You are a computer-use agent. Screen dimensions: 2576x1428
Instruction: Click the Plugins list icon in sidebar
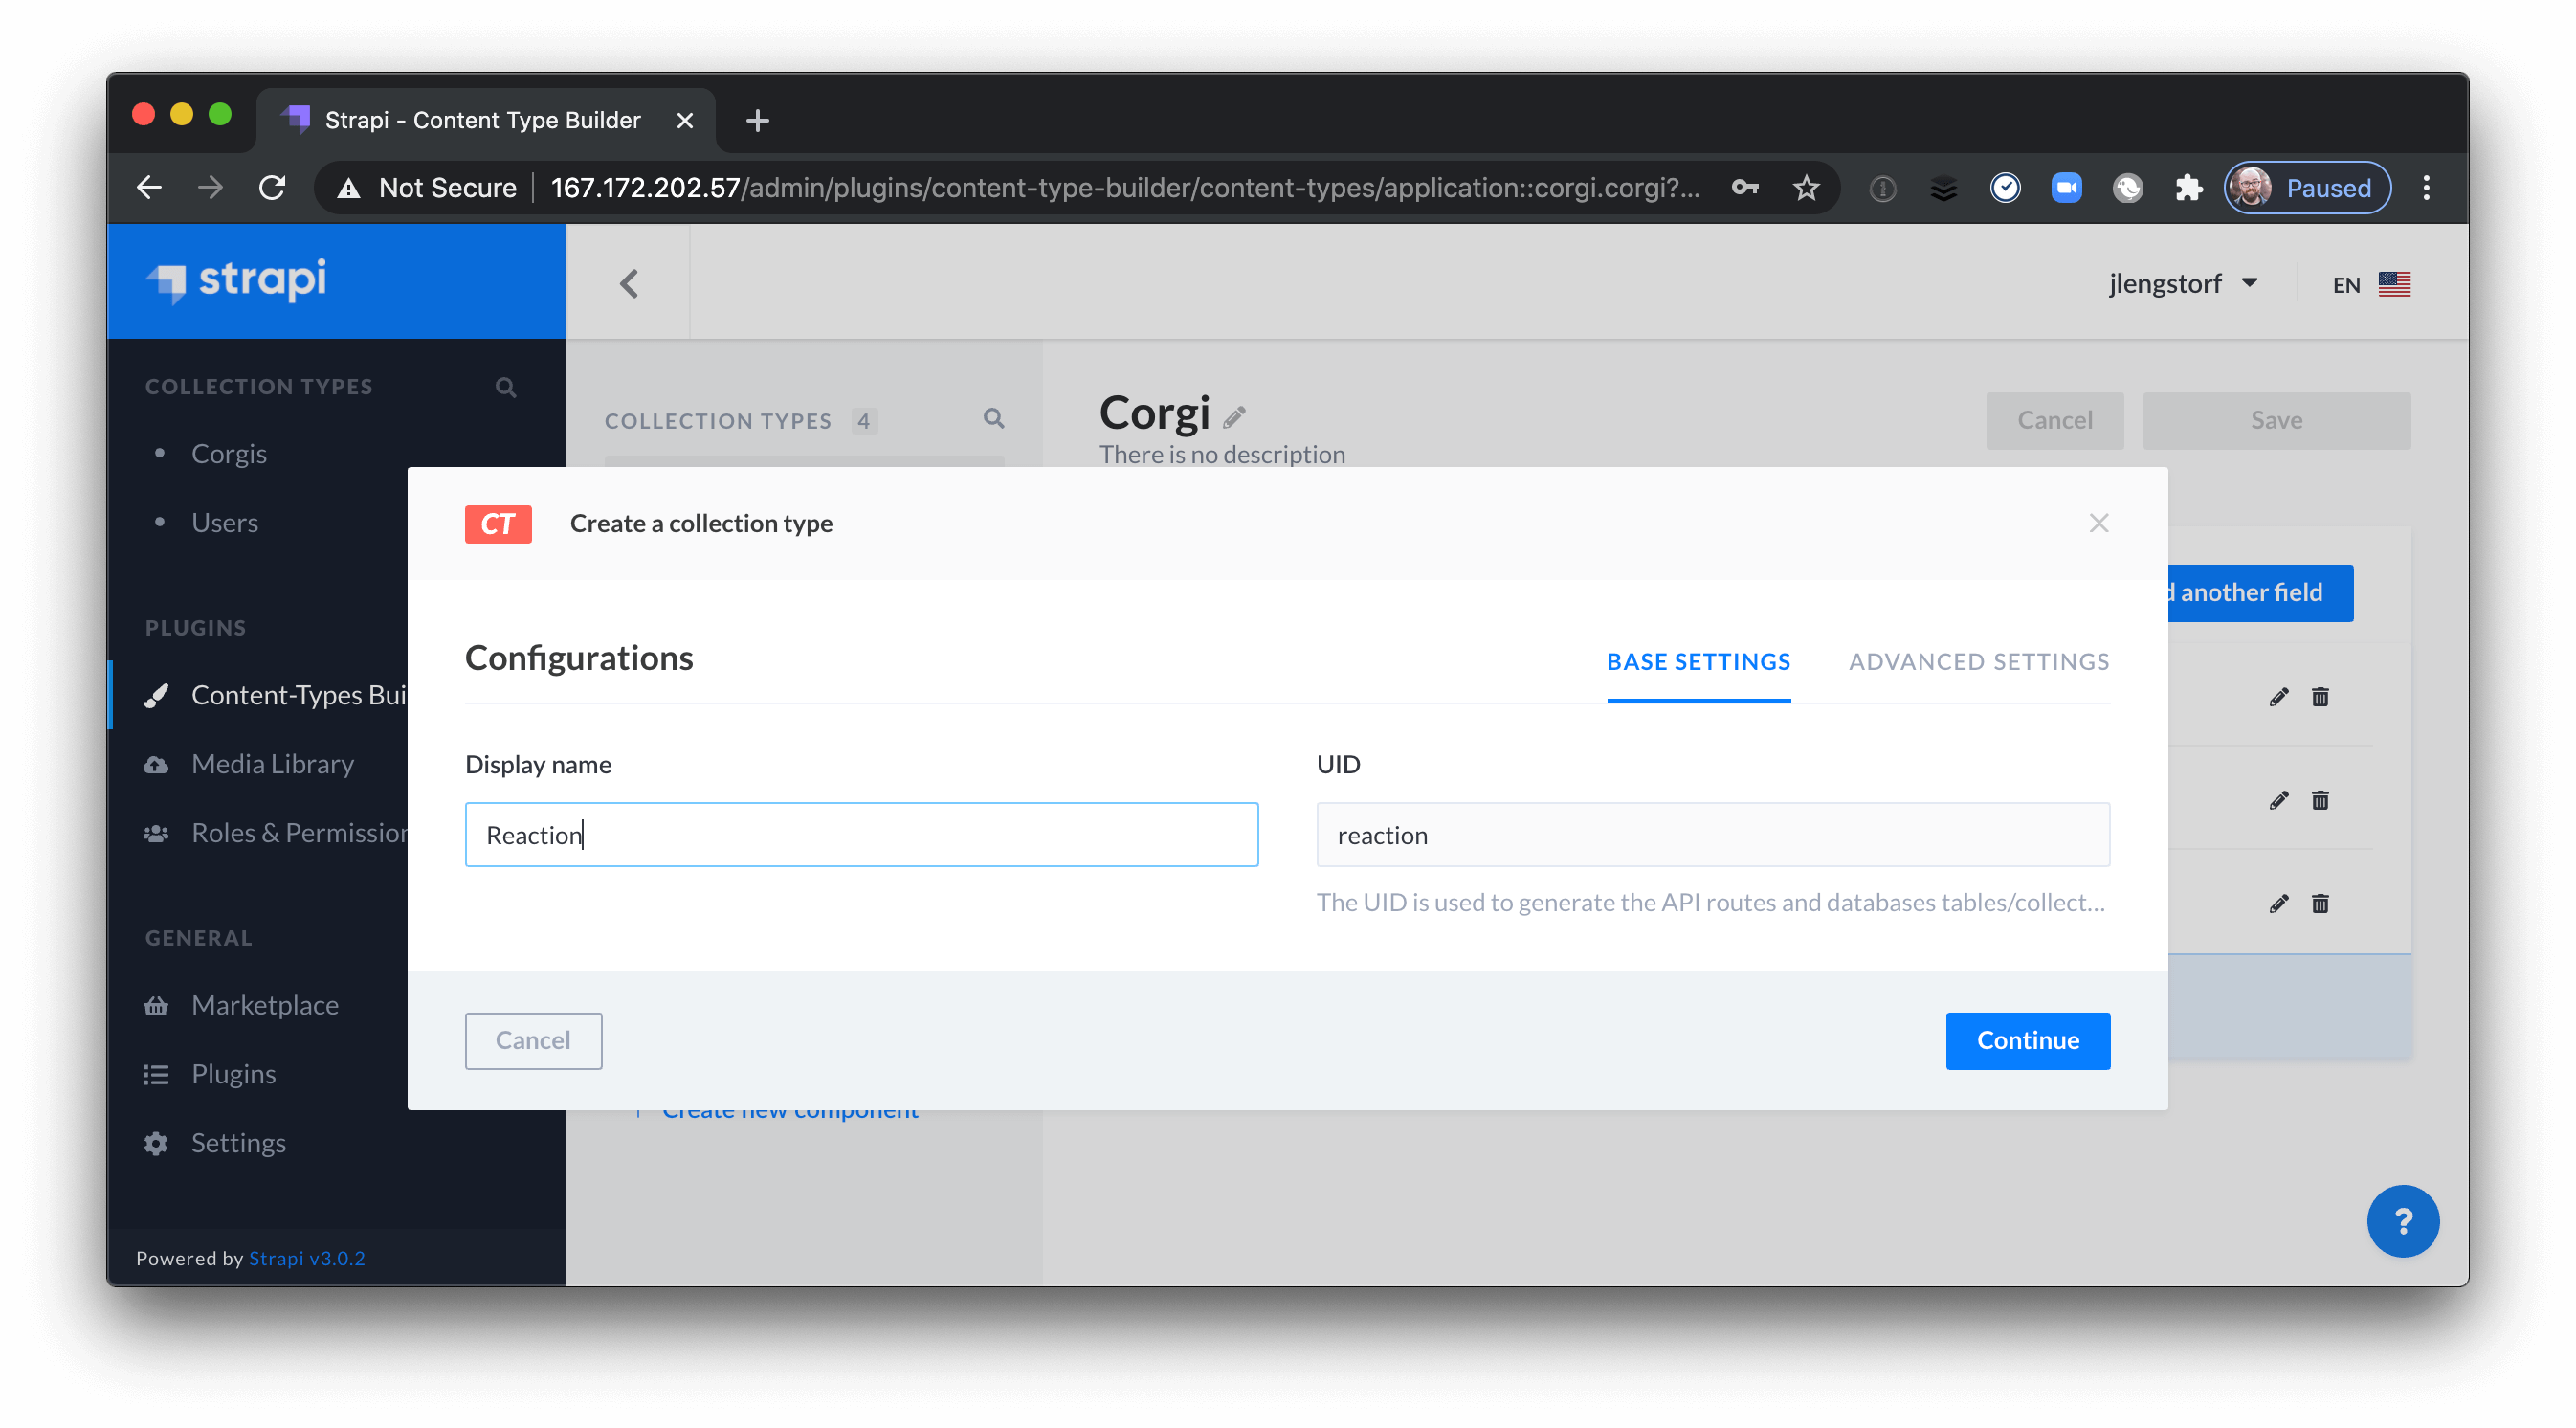click(157, 1073)
